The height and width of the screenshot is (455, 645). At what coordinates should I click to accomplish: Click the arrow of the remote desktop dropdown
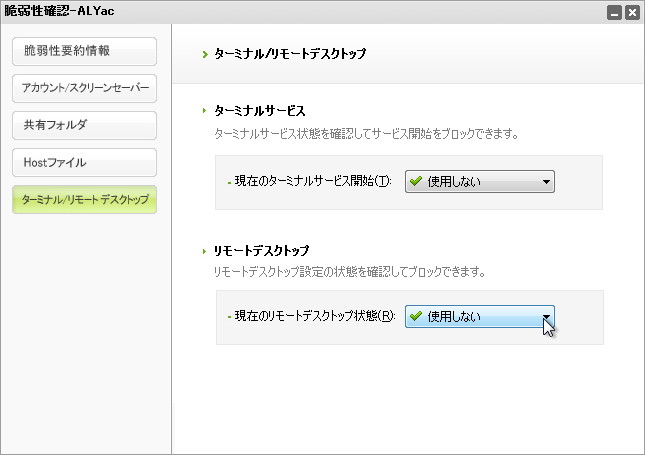tap(545, 317)
